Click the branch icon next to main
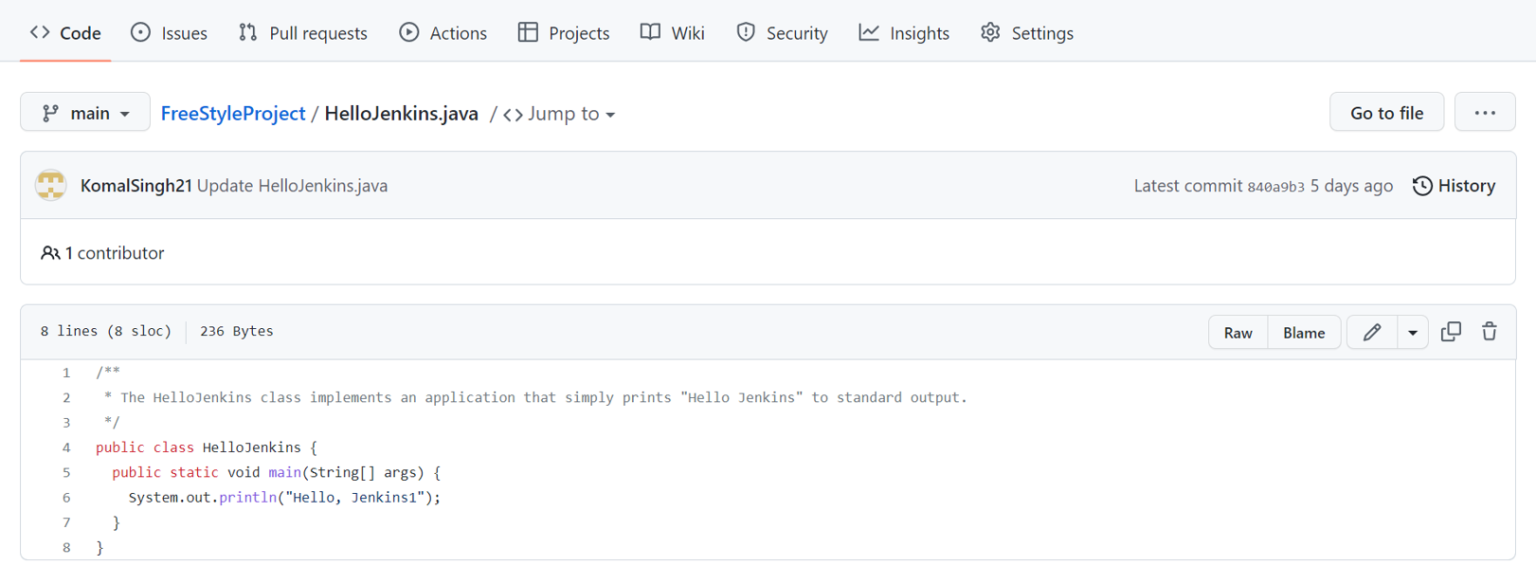This screenshot has height=584, width=1536. 51,112
